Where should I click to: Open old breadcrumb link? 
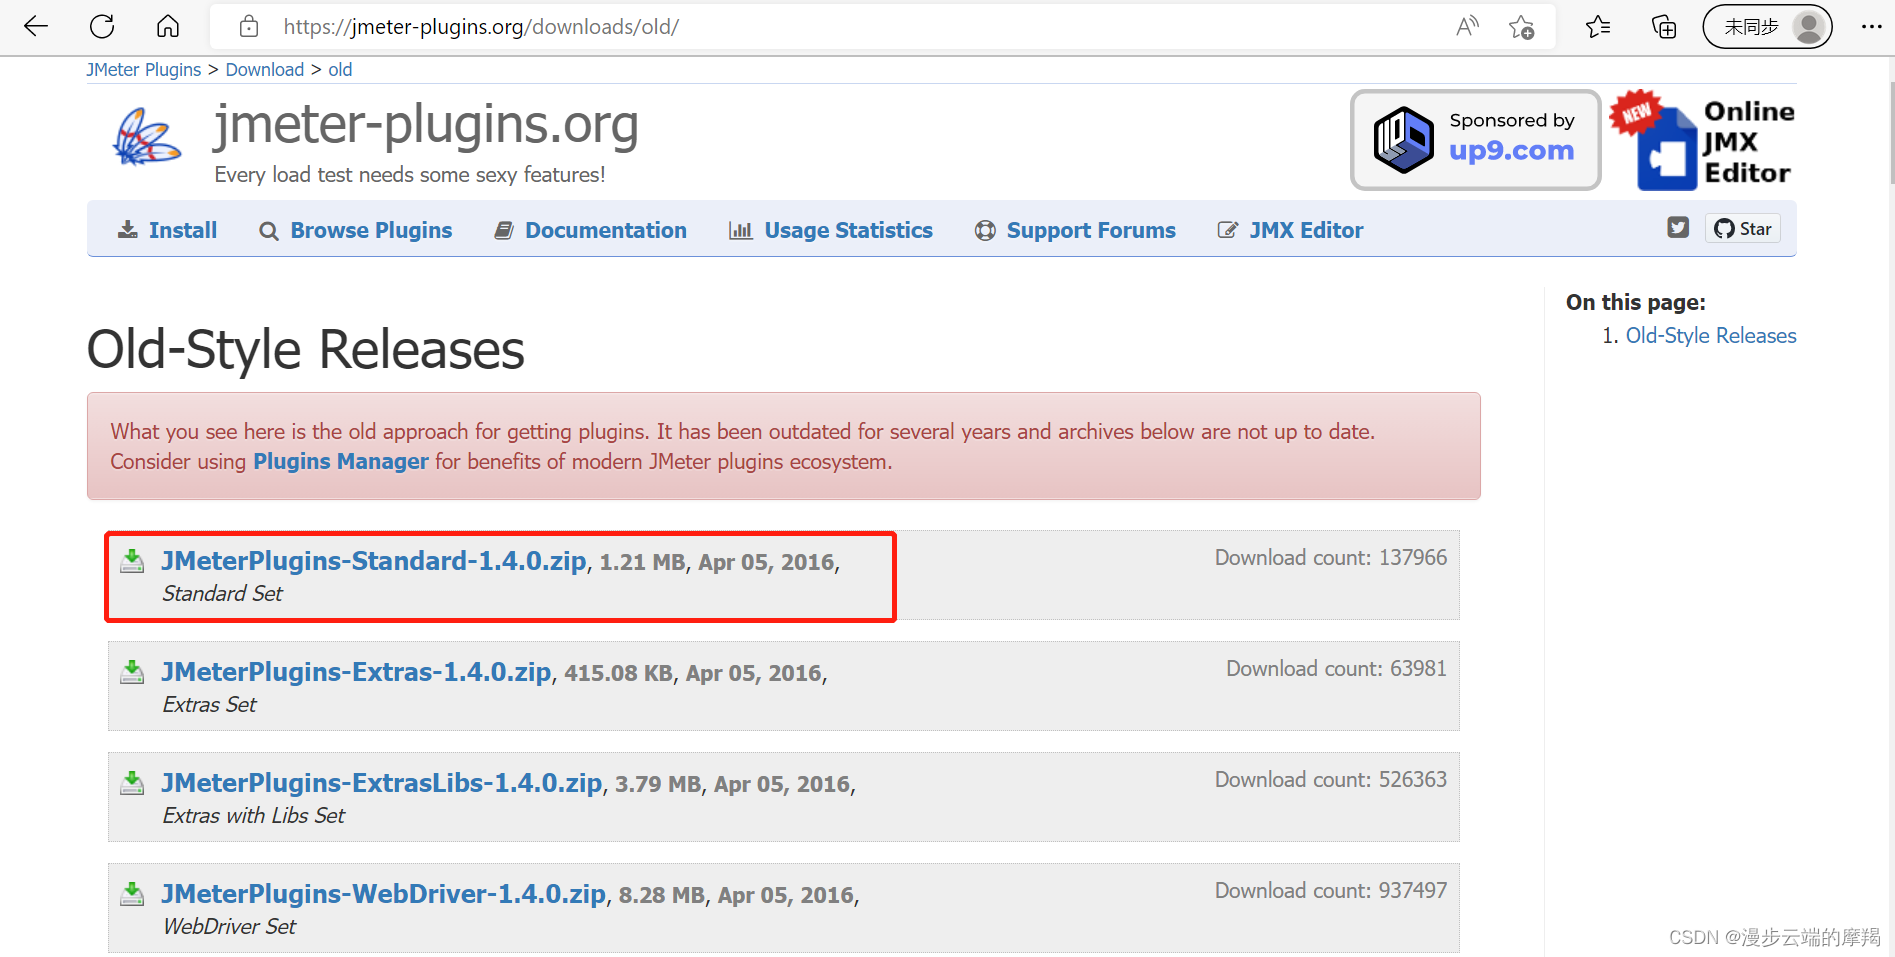click(x=340, y=70)
